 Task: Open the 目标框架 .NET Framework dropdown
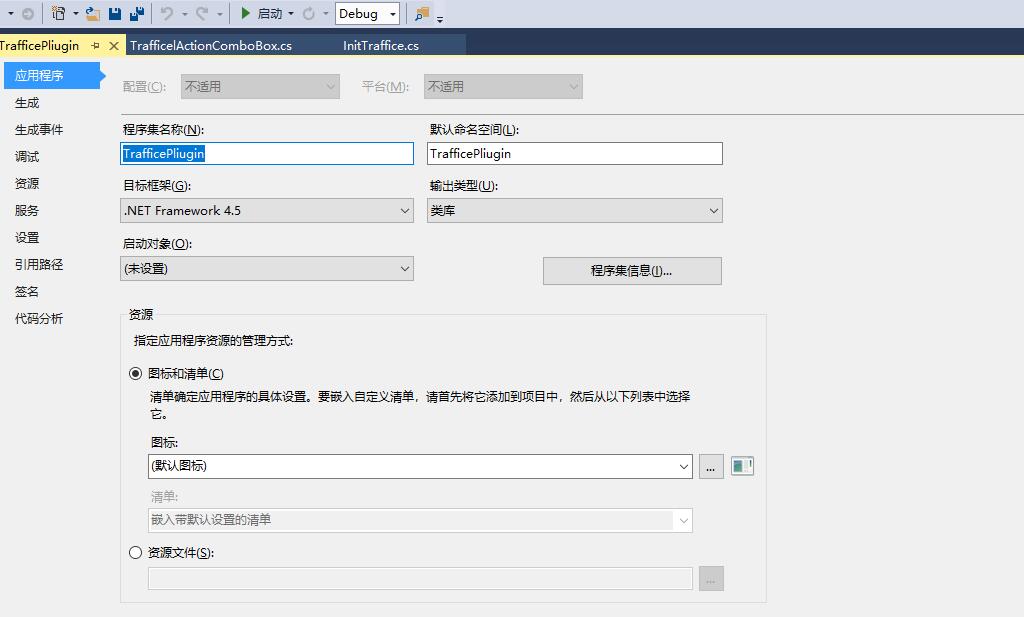pos(267,211)
